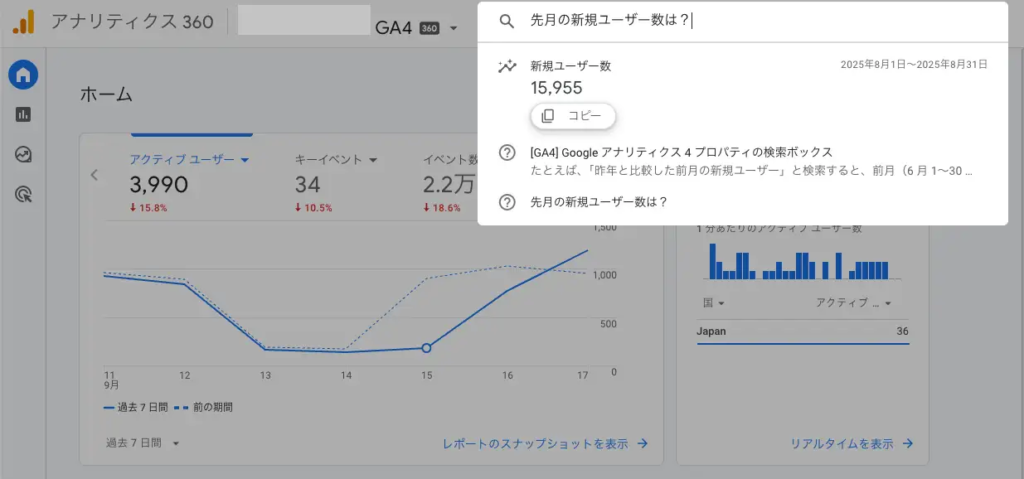Open the Home icon in sidebar
The width and height of the screenshot is (1024, 479).
click(23, 74)
